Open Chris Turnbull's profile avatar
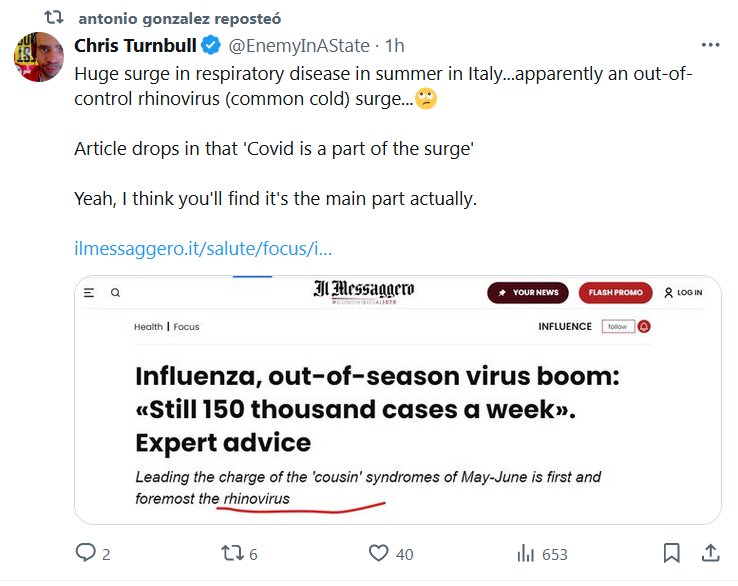The height and width of the screenshot is (586, 738). 38,58
